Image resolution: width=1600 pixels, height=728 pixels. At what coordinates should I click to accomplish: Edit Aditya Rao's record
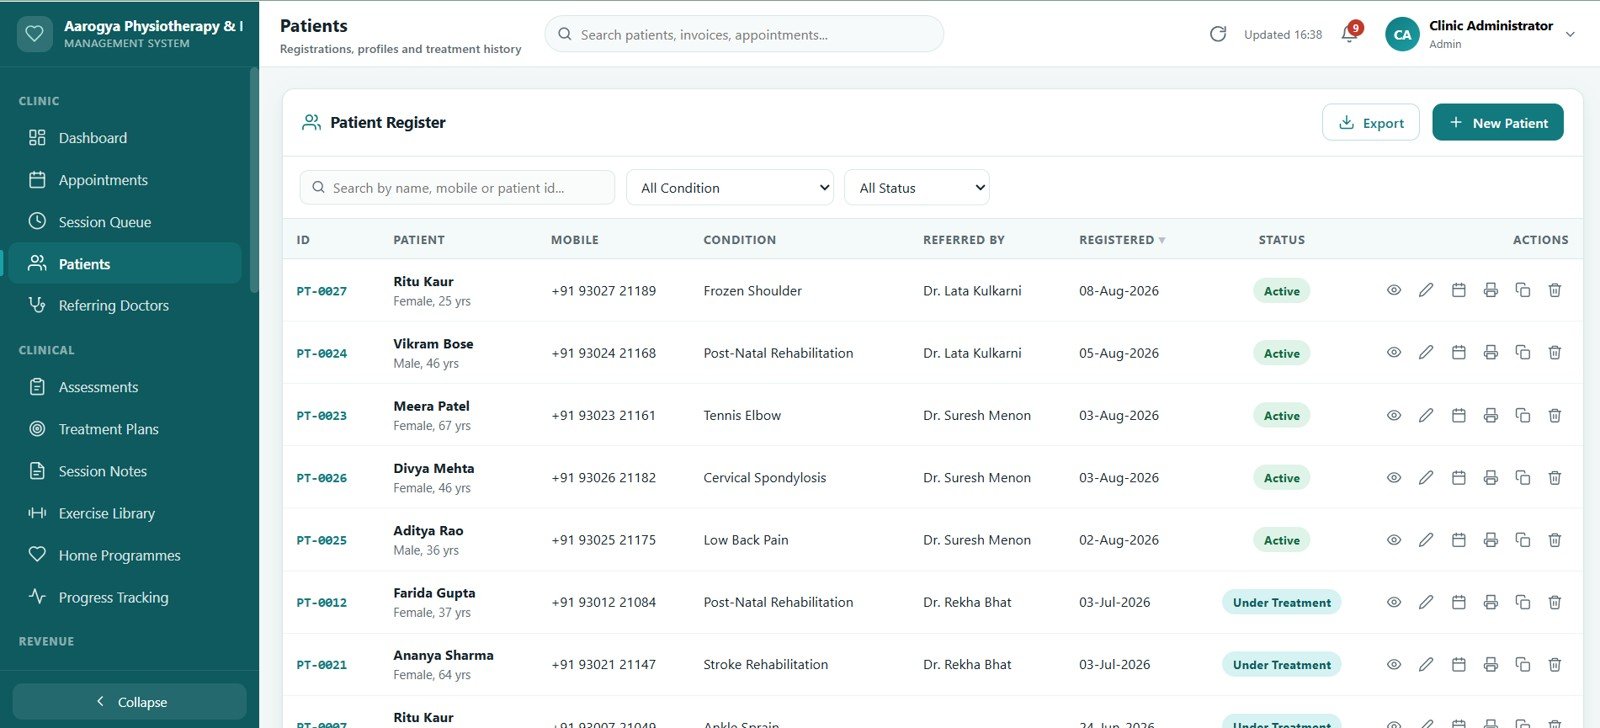tap(1426, 540)
